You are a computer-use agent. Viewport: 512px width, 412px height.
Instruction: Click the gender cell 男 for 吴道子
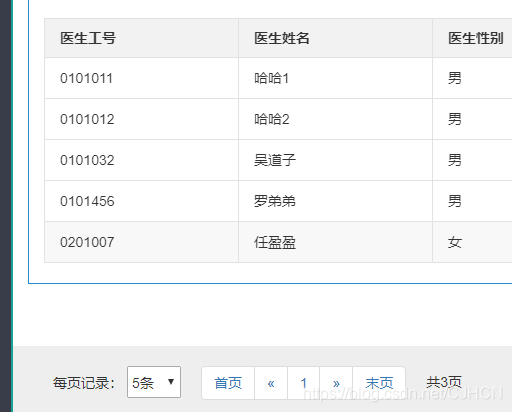click(x=472, y=160)
